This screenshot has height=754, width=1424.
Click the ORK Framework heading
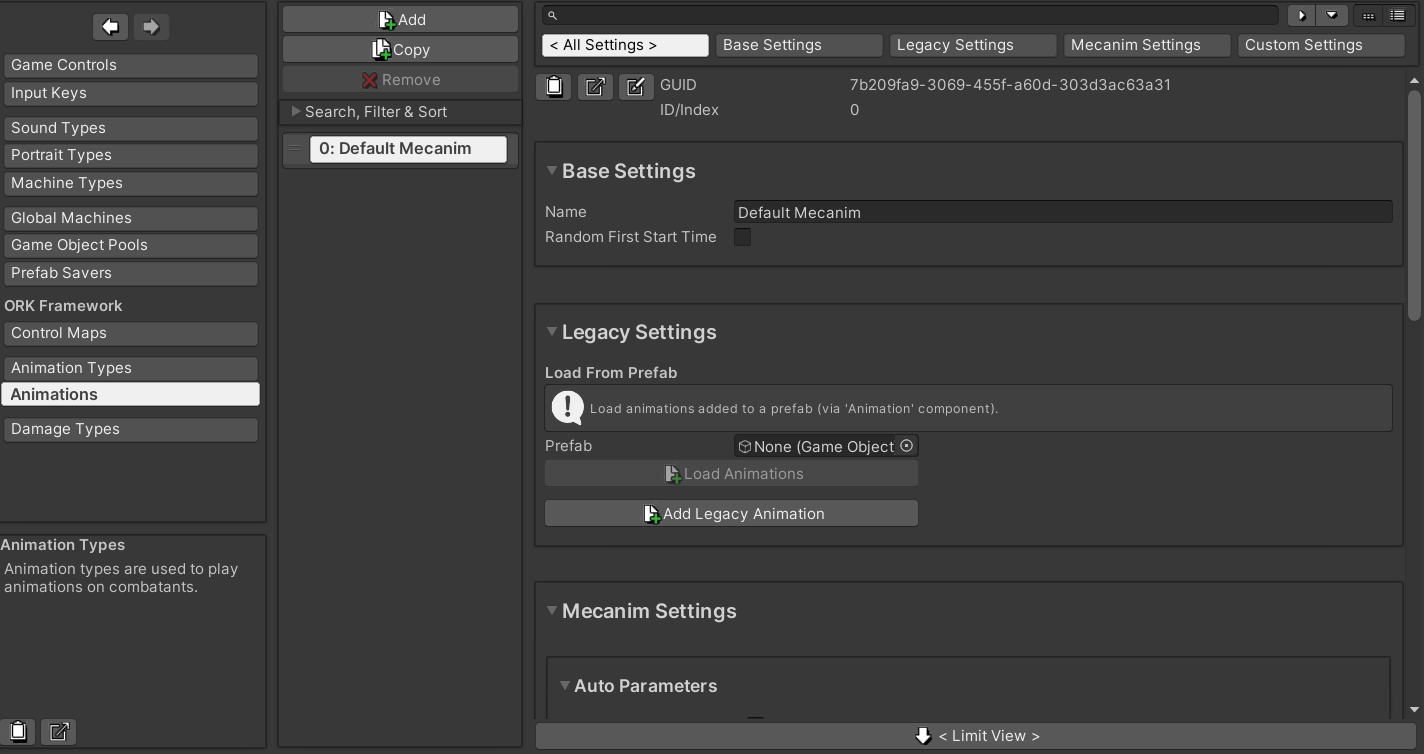63,306
